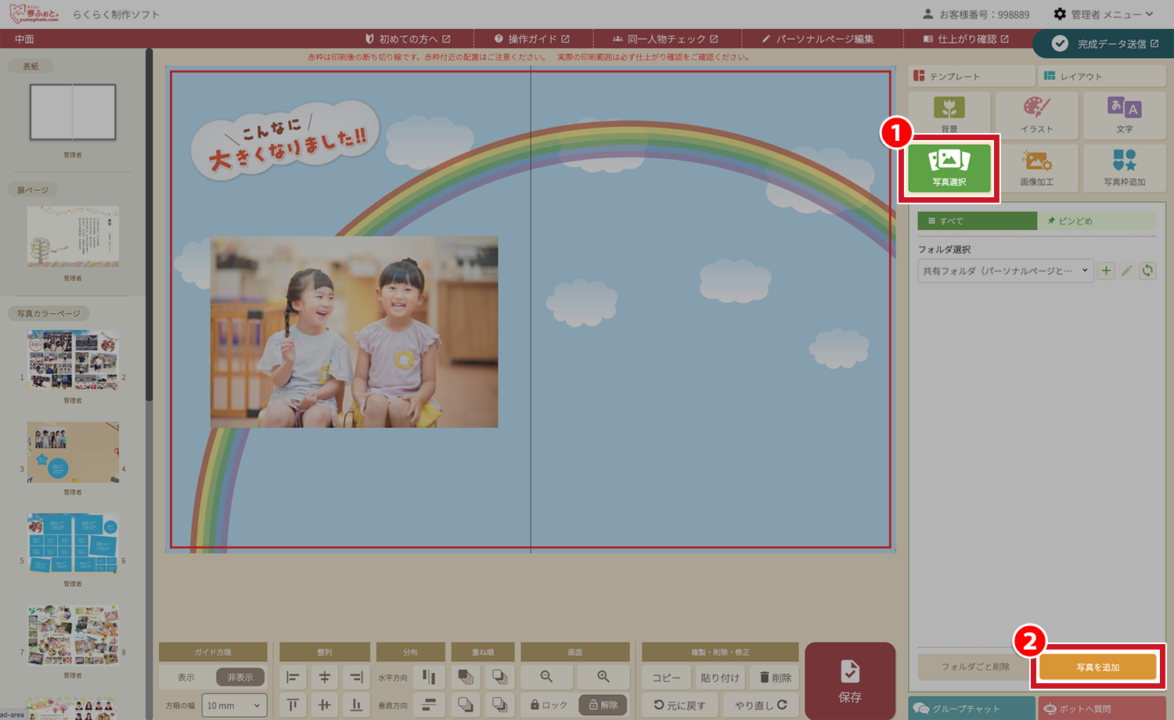Click the フォルダごと削除 button

975,667
